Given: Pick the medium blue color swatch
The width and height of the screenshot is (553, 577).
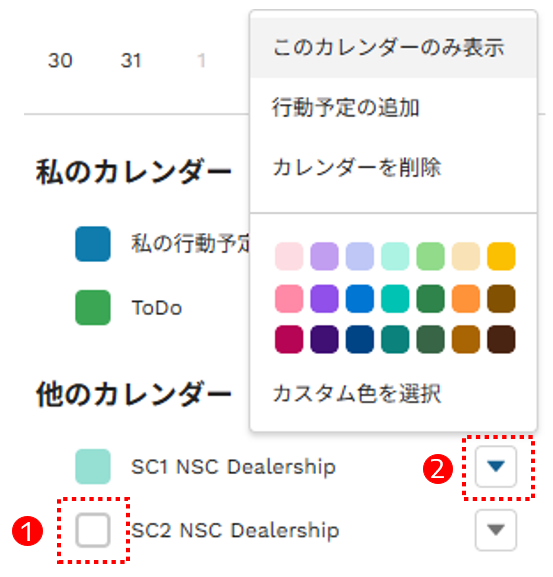Looking at the screenshot, I should 360,298.
